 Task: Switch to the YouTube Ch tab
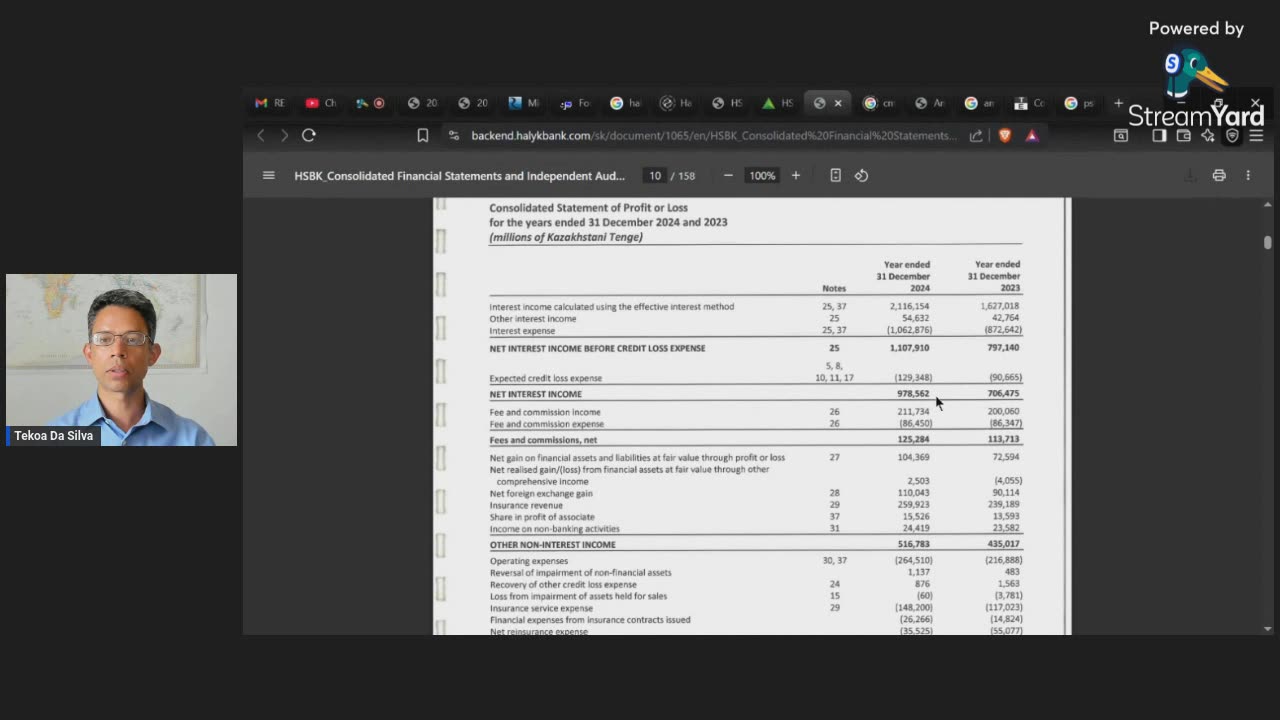coord(321,103)
